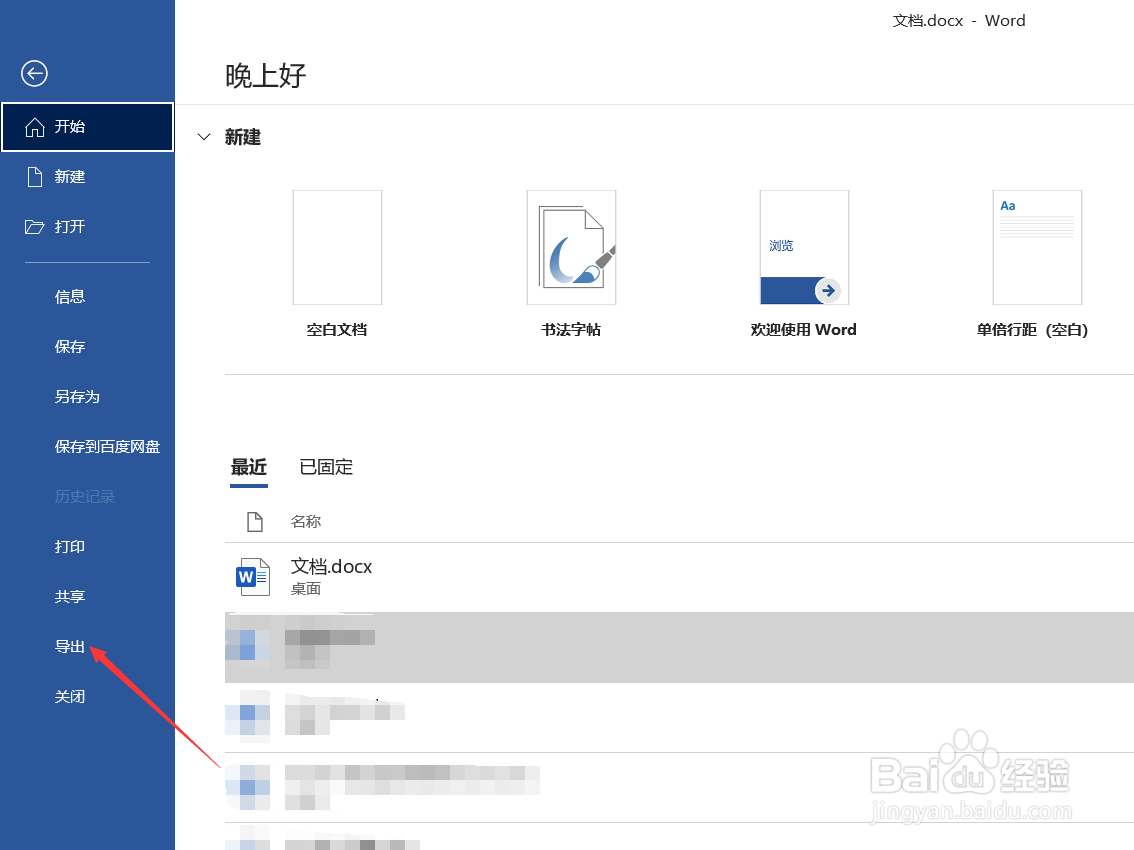Screen dimensions: 1134x850
Task: Click the Word document icon next to 文档.docx
Action: coord(253,576)
